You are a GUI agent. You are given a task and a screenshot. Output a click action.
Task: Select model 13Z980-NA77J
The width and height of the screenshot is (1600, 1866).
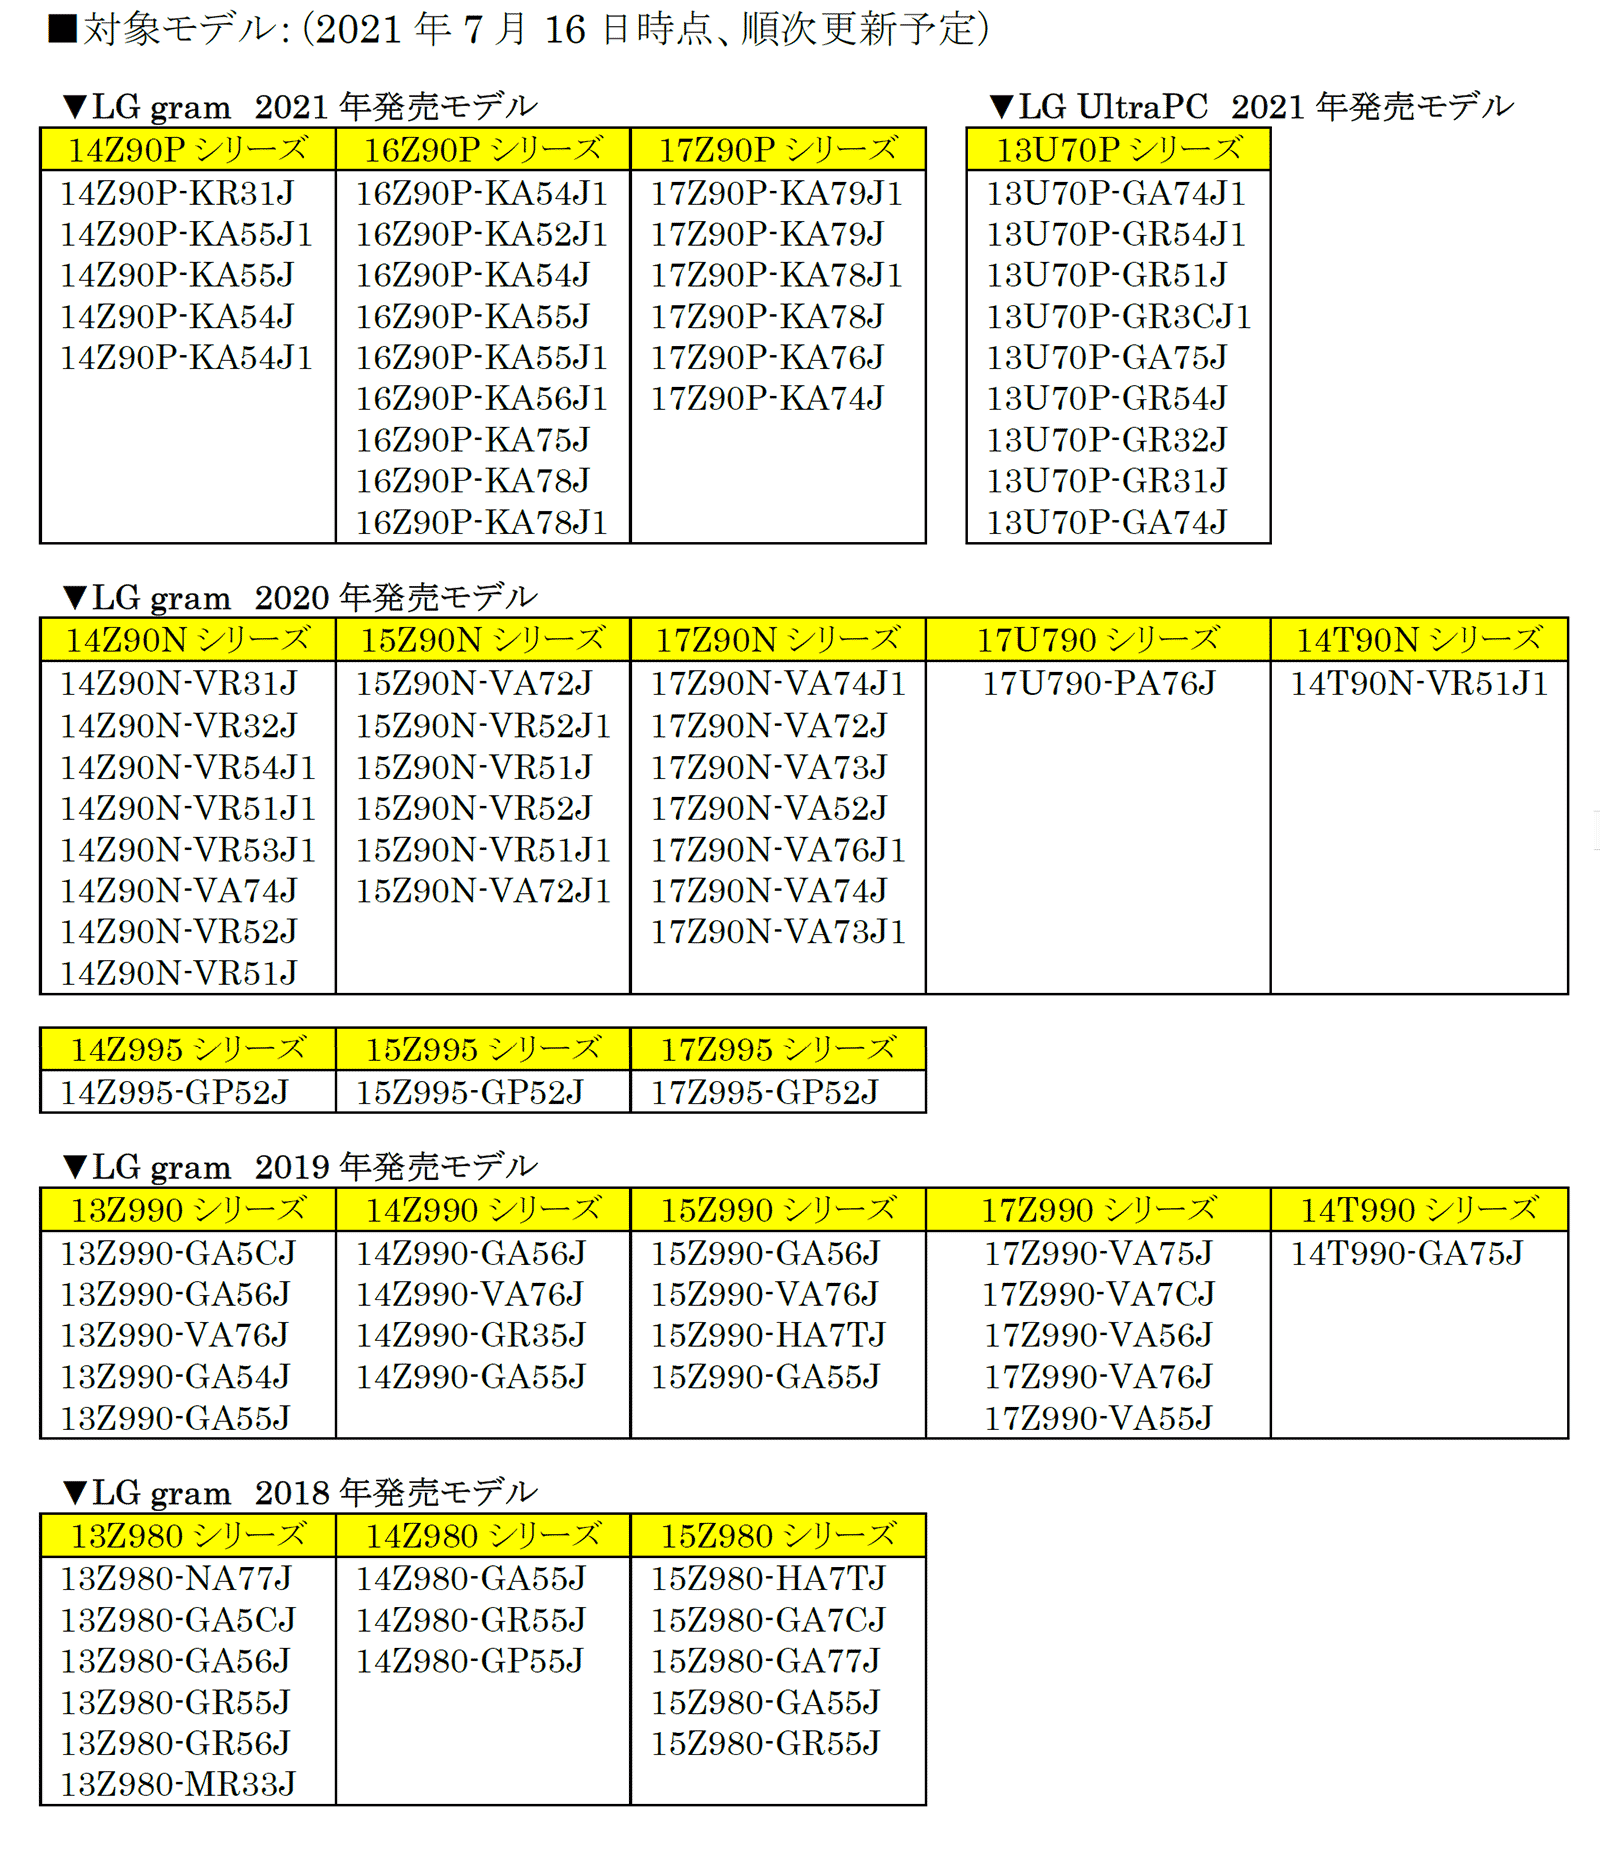pos(176,1579)
